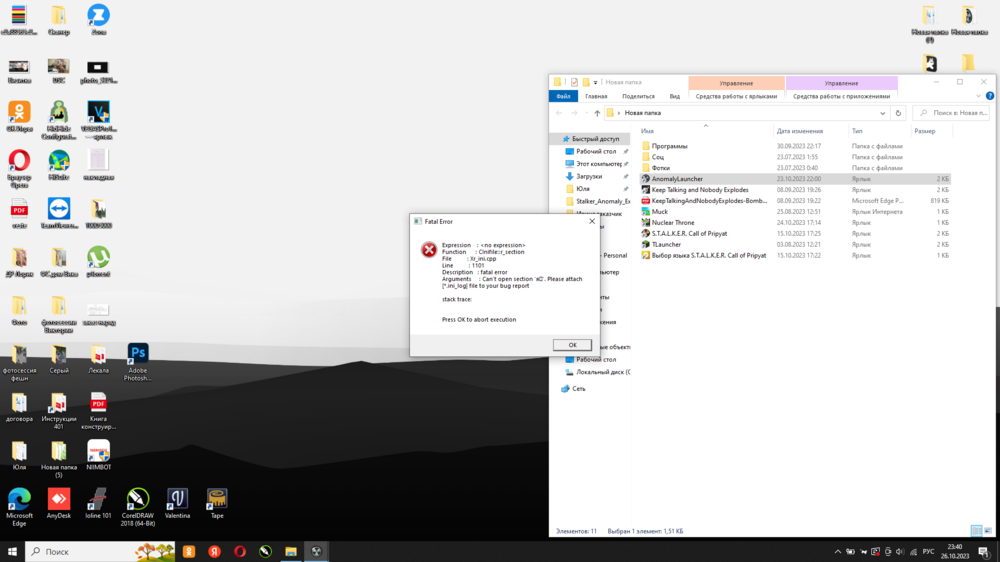Open the Файл menu in Explorer

[563, 97]
